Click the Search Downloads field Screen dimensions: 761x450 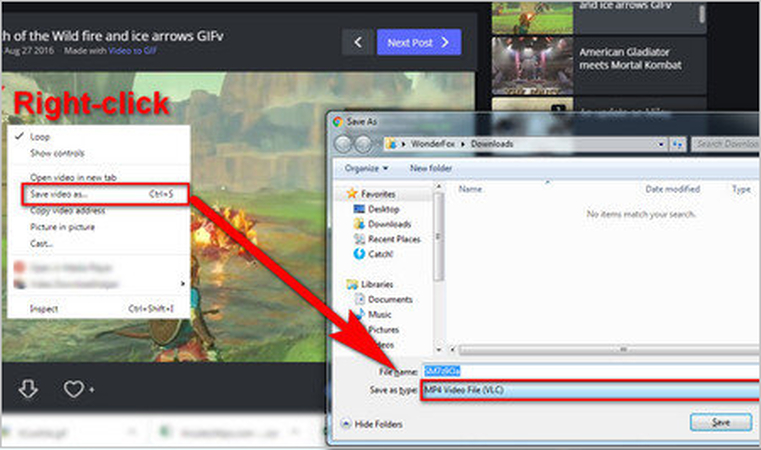(726, 144)
